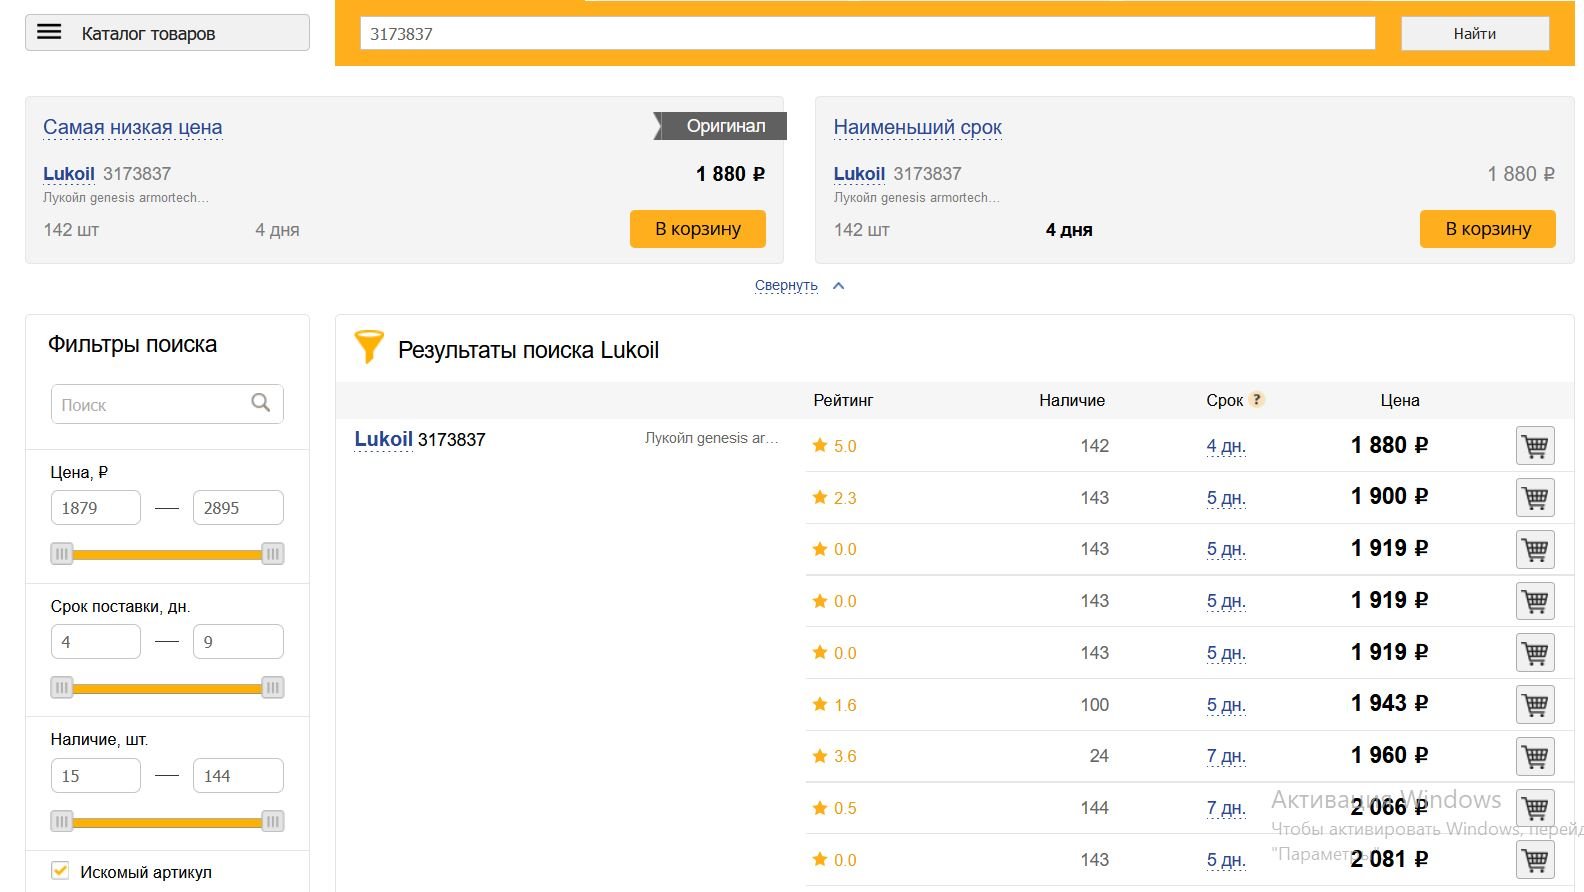Grab the left delivery time slider handle
Screen dimensions: 1584x892
[62, 687]
